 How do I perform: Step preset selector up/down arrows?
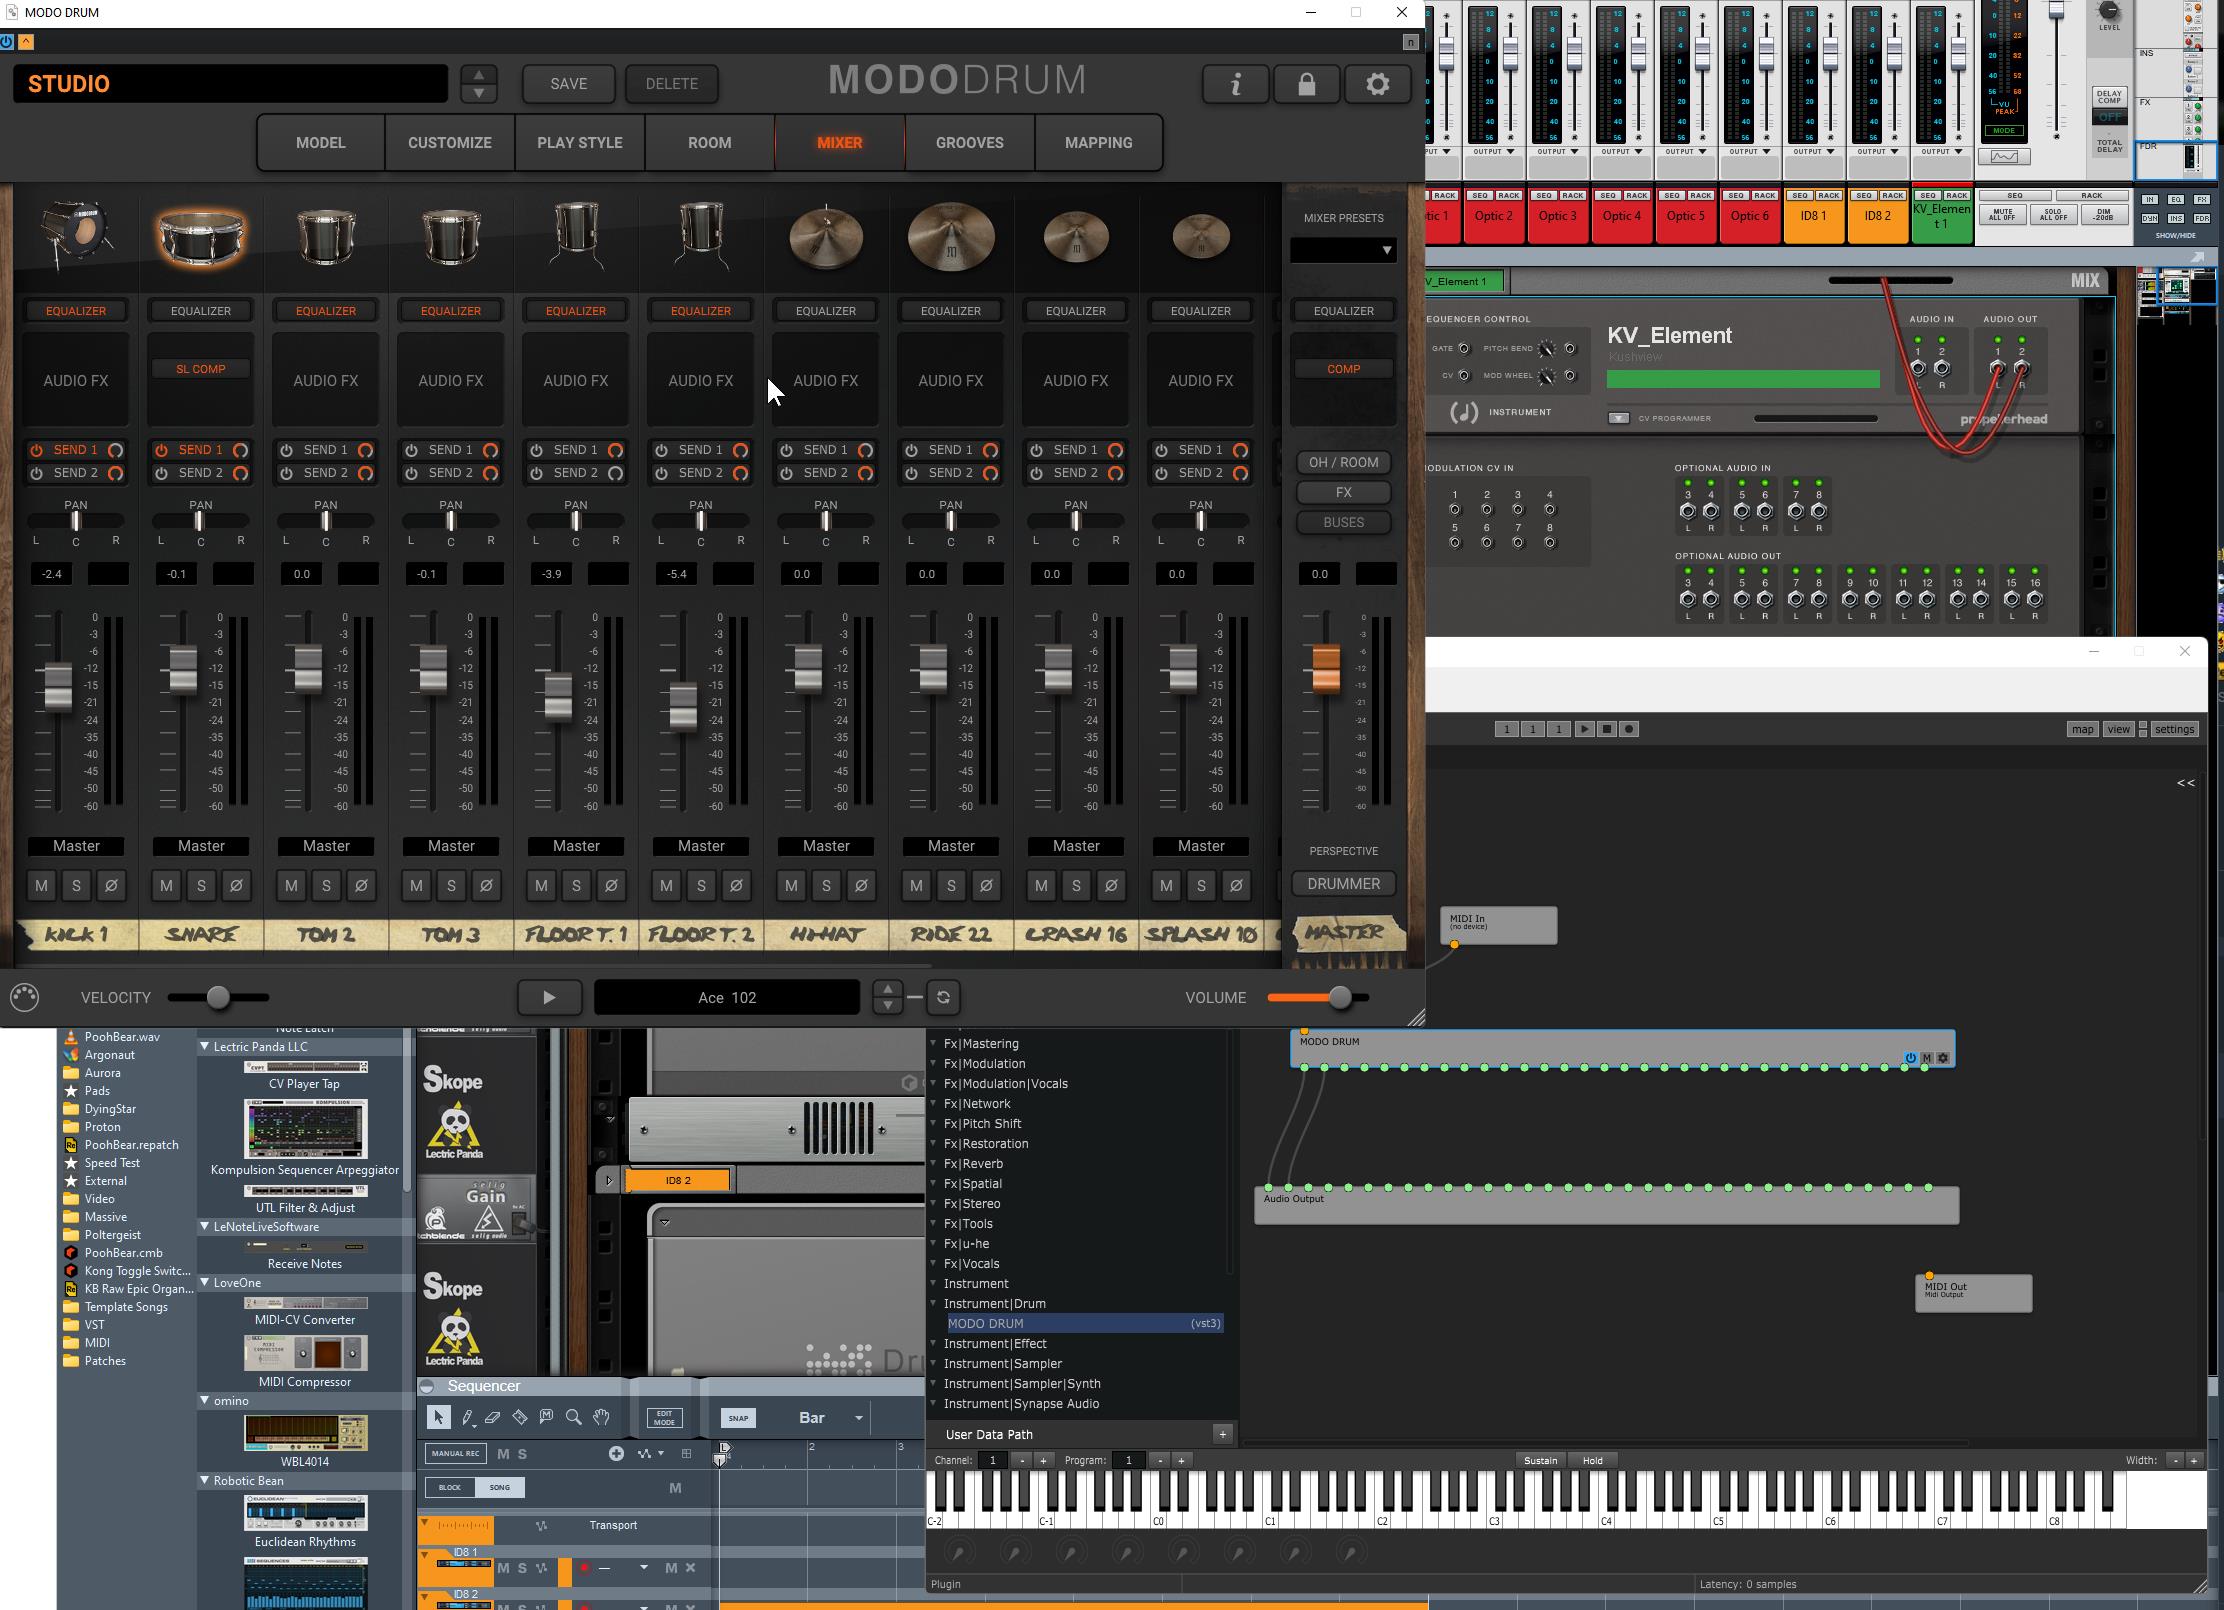(479, 84)
